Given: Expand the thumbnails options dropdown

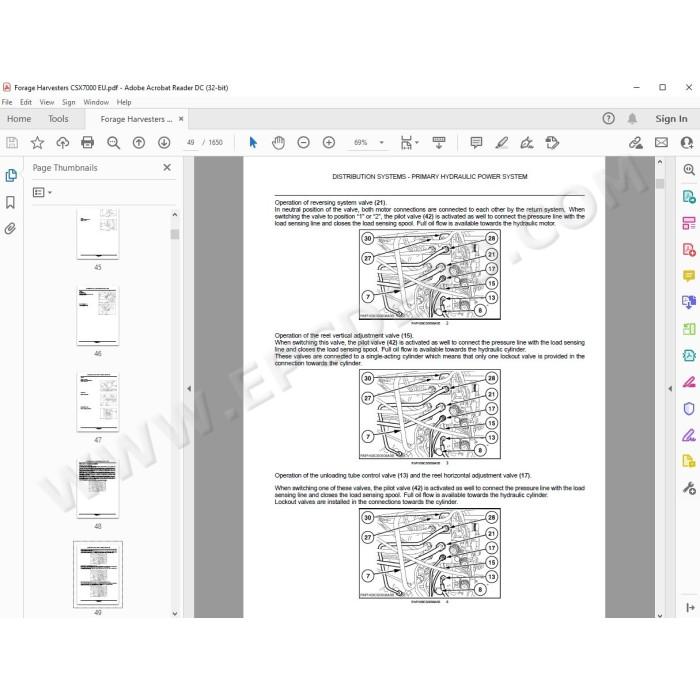Looking at the screenshot, I should (x=42, y=192).
